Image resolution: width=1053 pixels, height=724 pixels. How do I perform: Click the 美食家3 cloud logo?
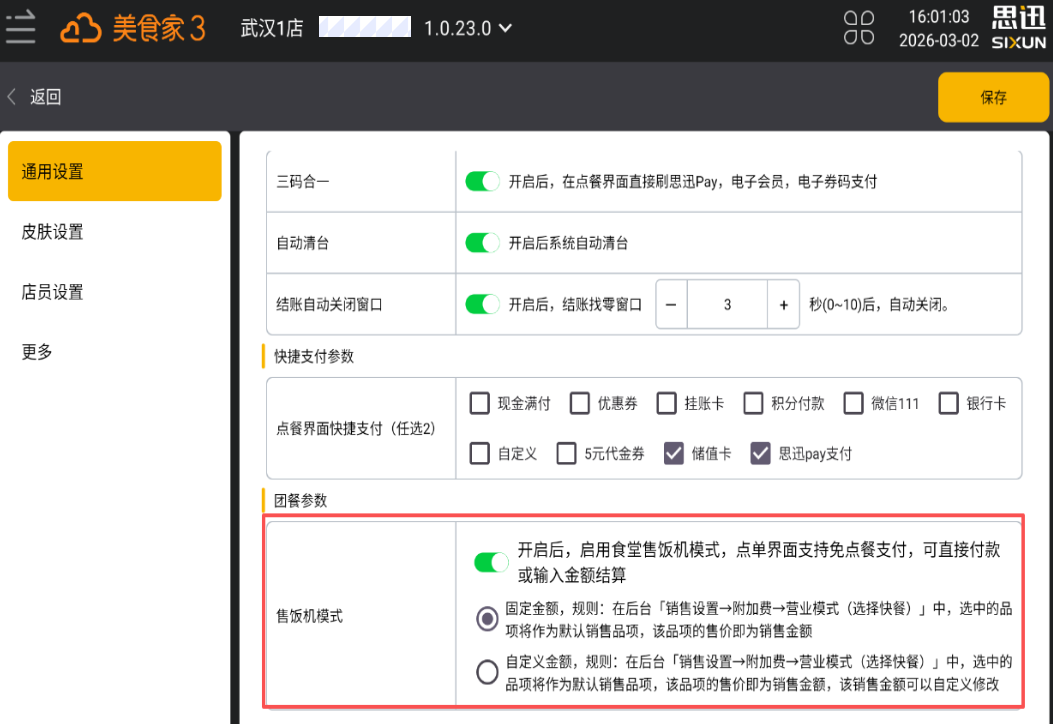coord(132,28)
